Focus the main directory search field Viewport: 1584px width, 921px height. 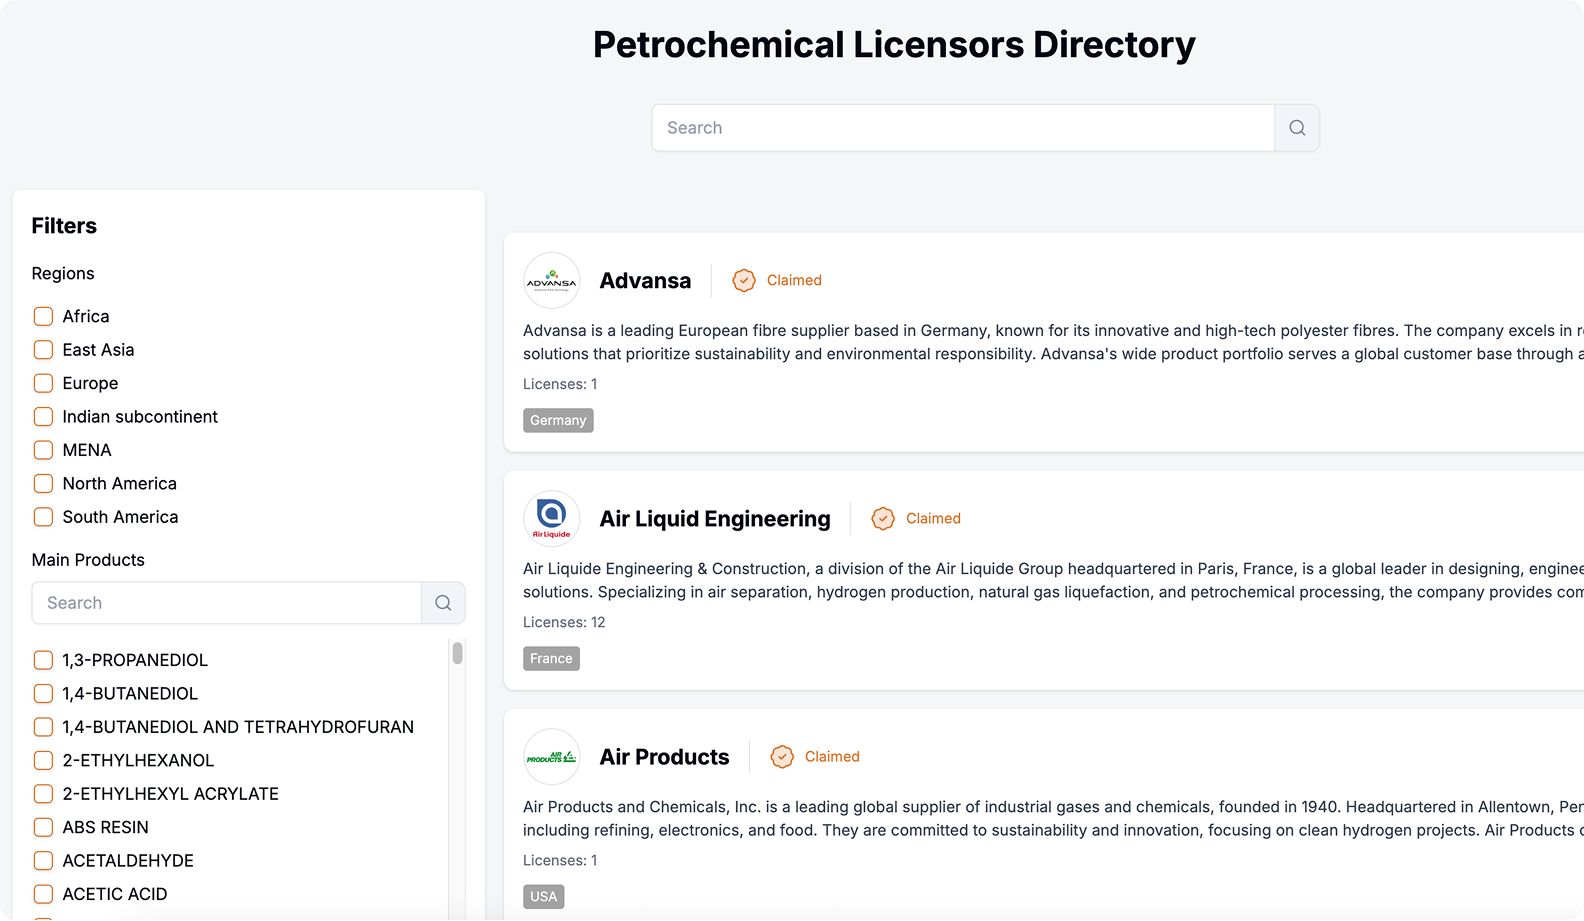pos(963,128)
